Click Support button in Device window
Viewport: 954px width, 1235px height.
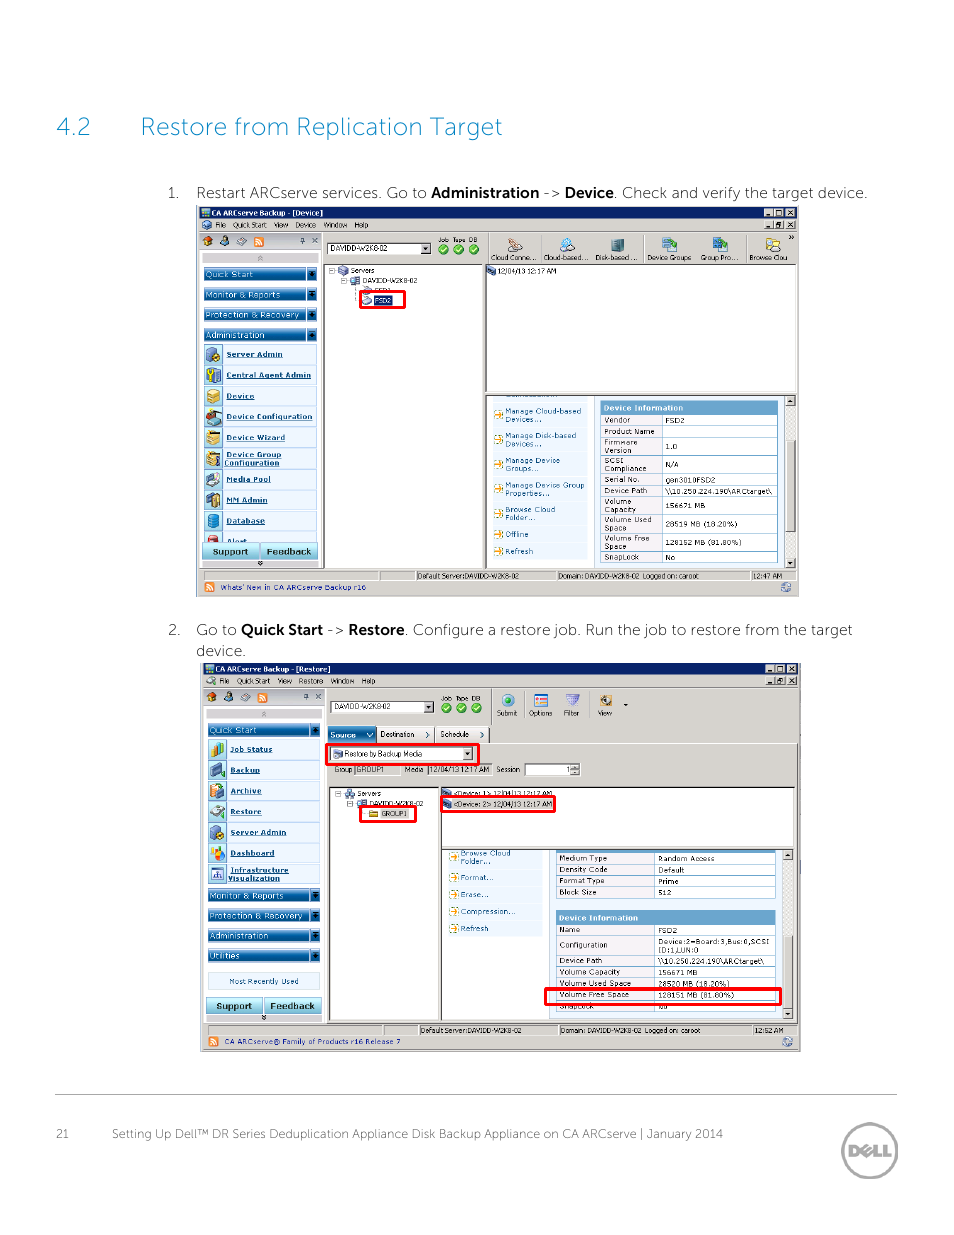coord(231,552)
